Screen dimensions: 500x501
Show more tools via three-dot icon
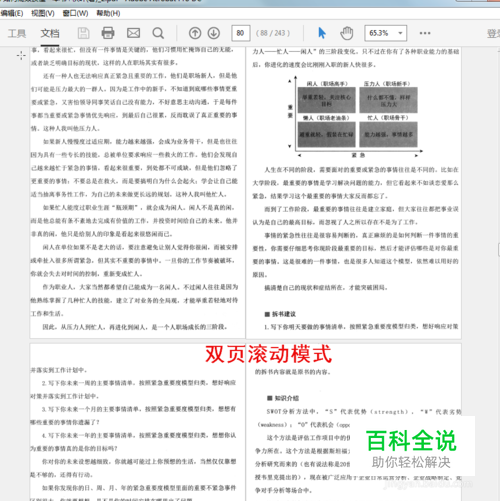(x=425, y=33)
